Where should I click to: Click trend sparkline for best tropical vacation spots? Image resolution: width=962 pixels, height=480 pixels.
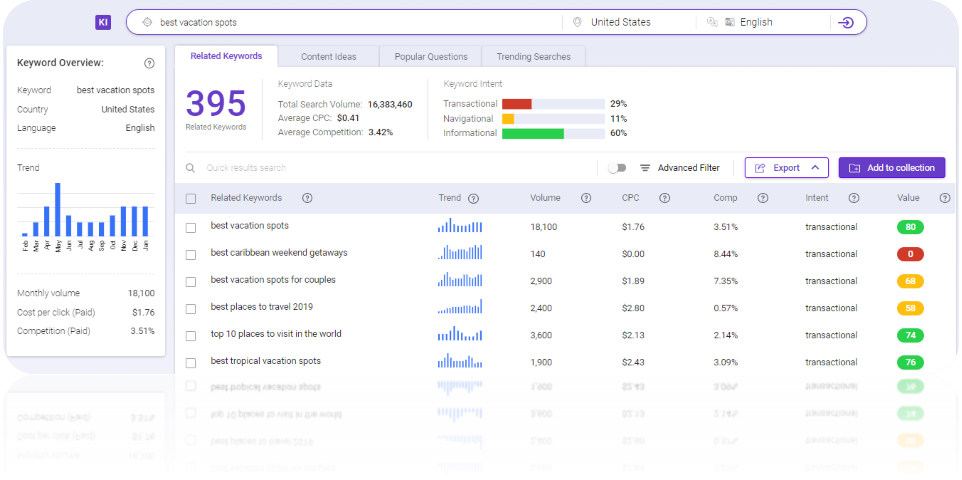point(460,360)
